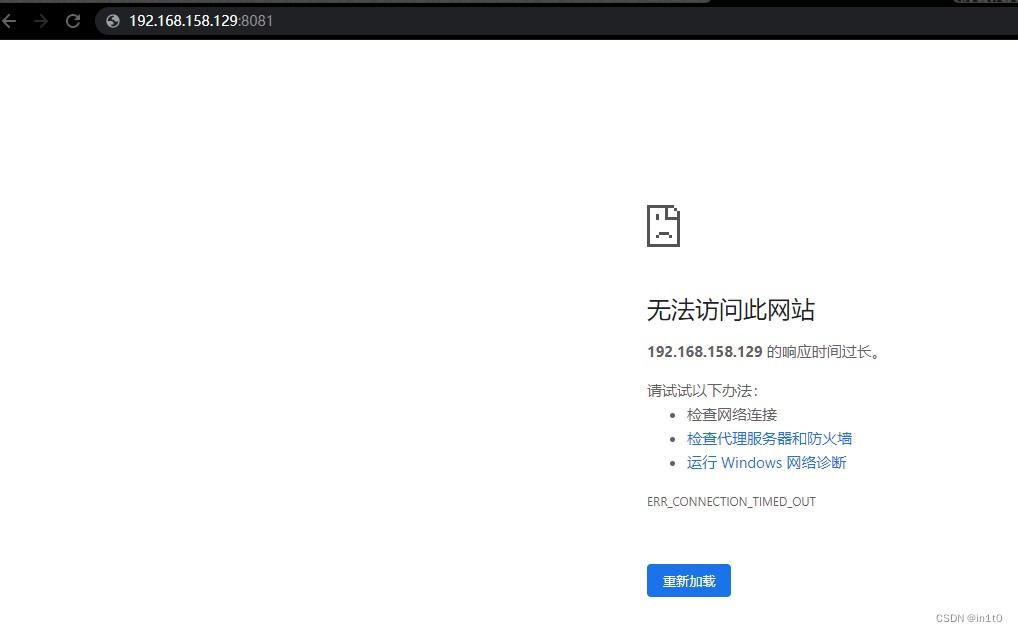Click the forward navigation arrow
The height and width of the screenshot is (632, 1018).
point(41,21)
